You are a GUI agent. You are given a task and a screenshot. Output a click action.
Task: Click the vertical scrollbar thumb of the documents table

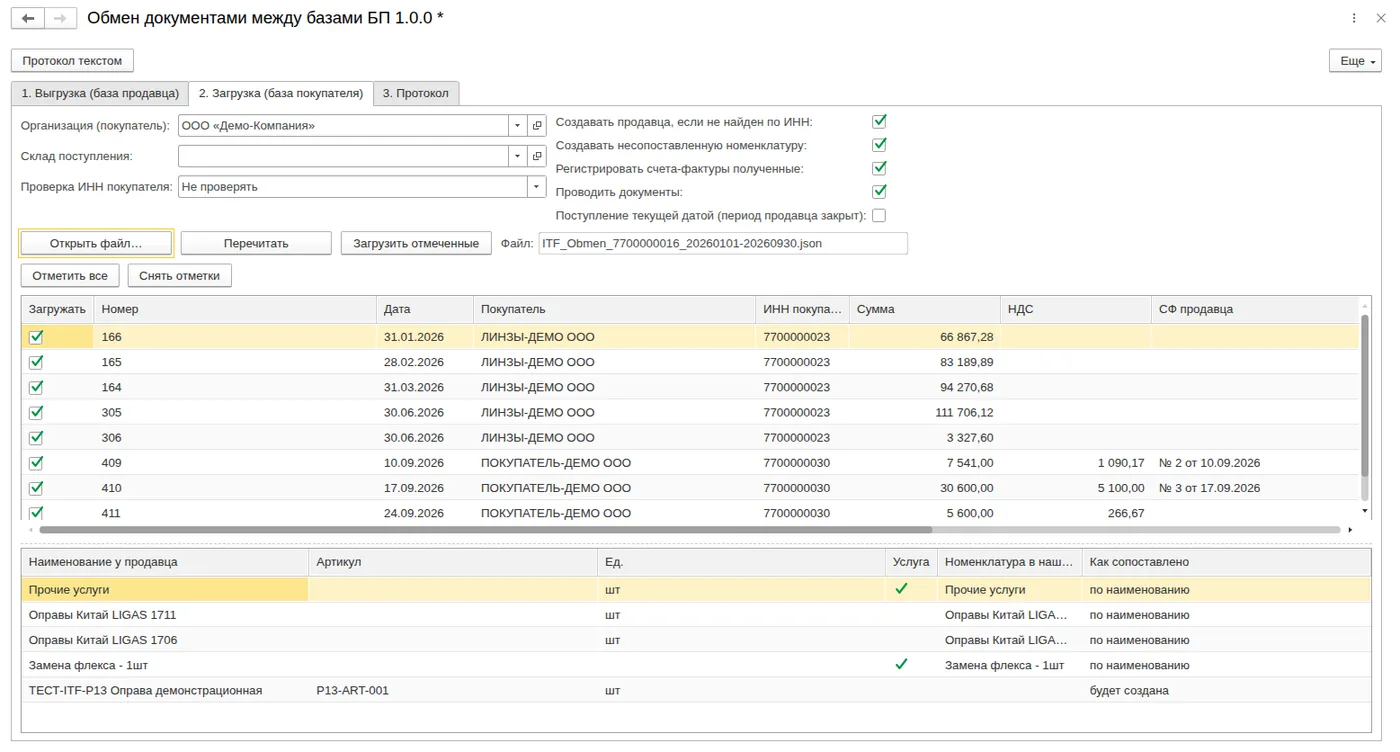(x=1365, y=395)
